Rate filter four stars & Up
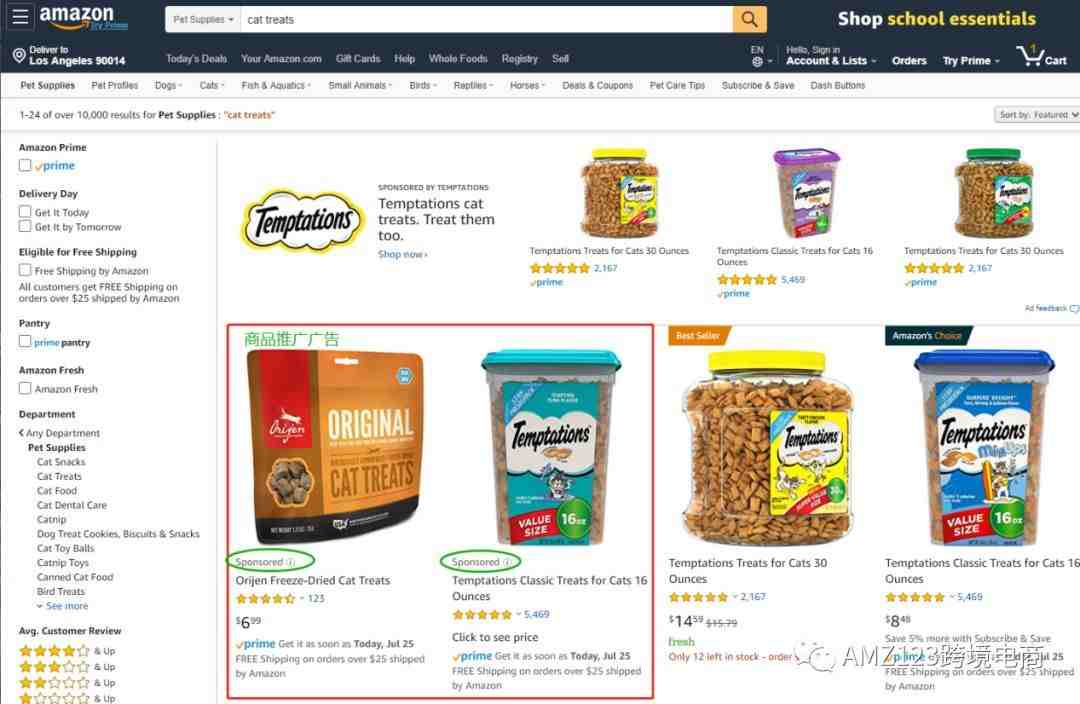This screenshot has height=704, width=1080. 68,651
